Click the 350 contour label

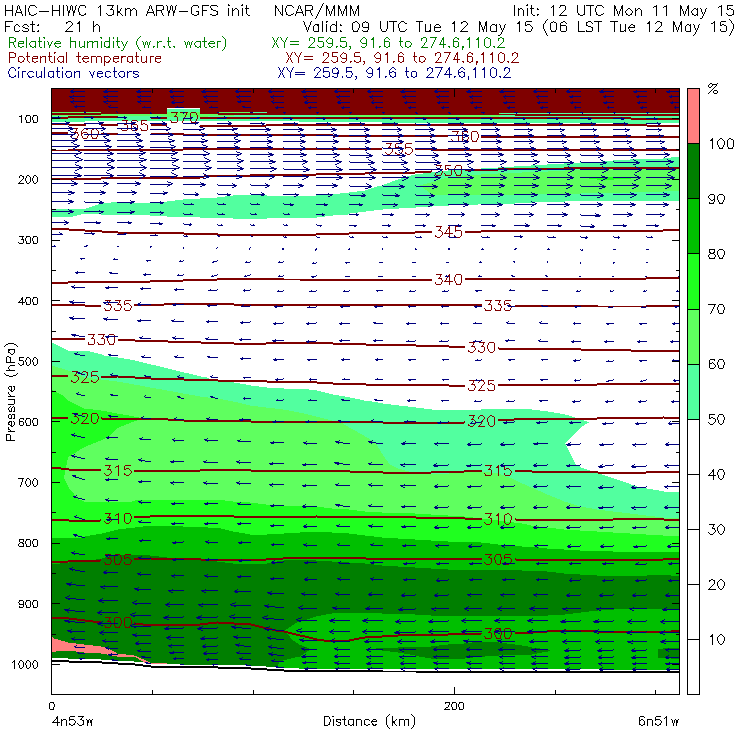coord(448,170)
